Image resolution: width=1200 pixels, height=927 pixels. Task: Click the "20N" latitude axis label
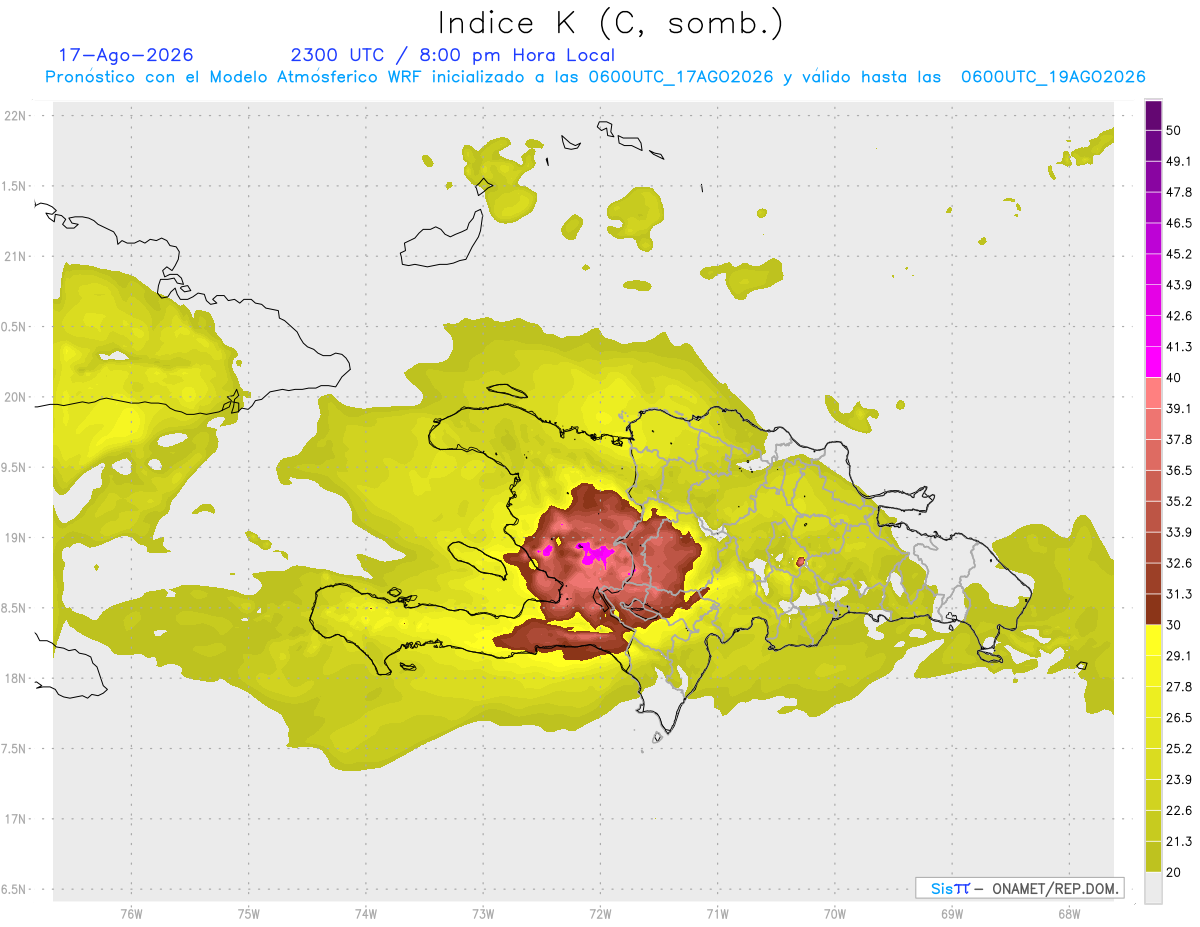(x=17, y=397)
